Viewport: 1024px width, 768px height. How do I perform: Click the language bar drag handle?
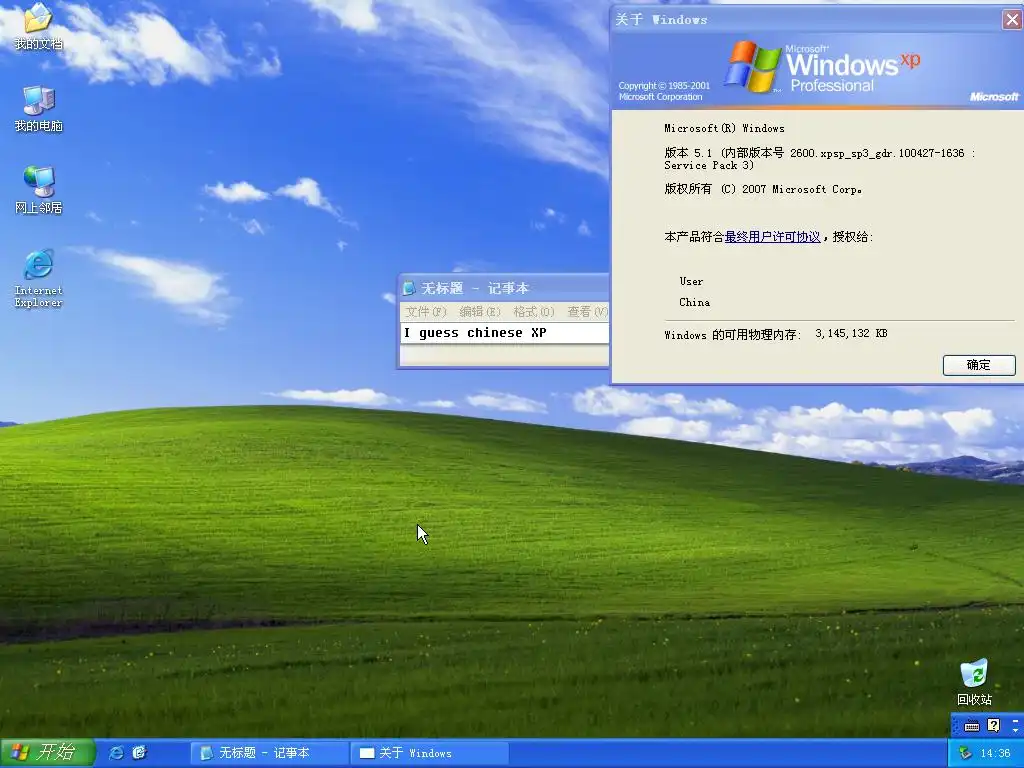pyautogui.click(x=955, y=725)
